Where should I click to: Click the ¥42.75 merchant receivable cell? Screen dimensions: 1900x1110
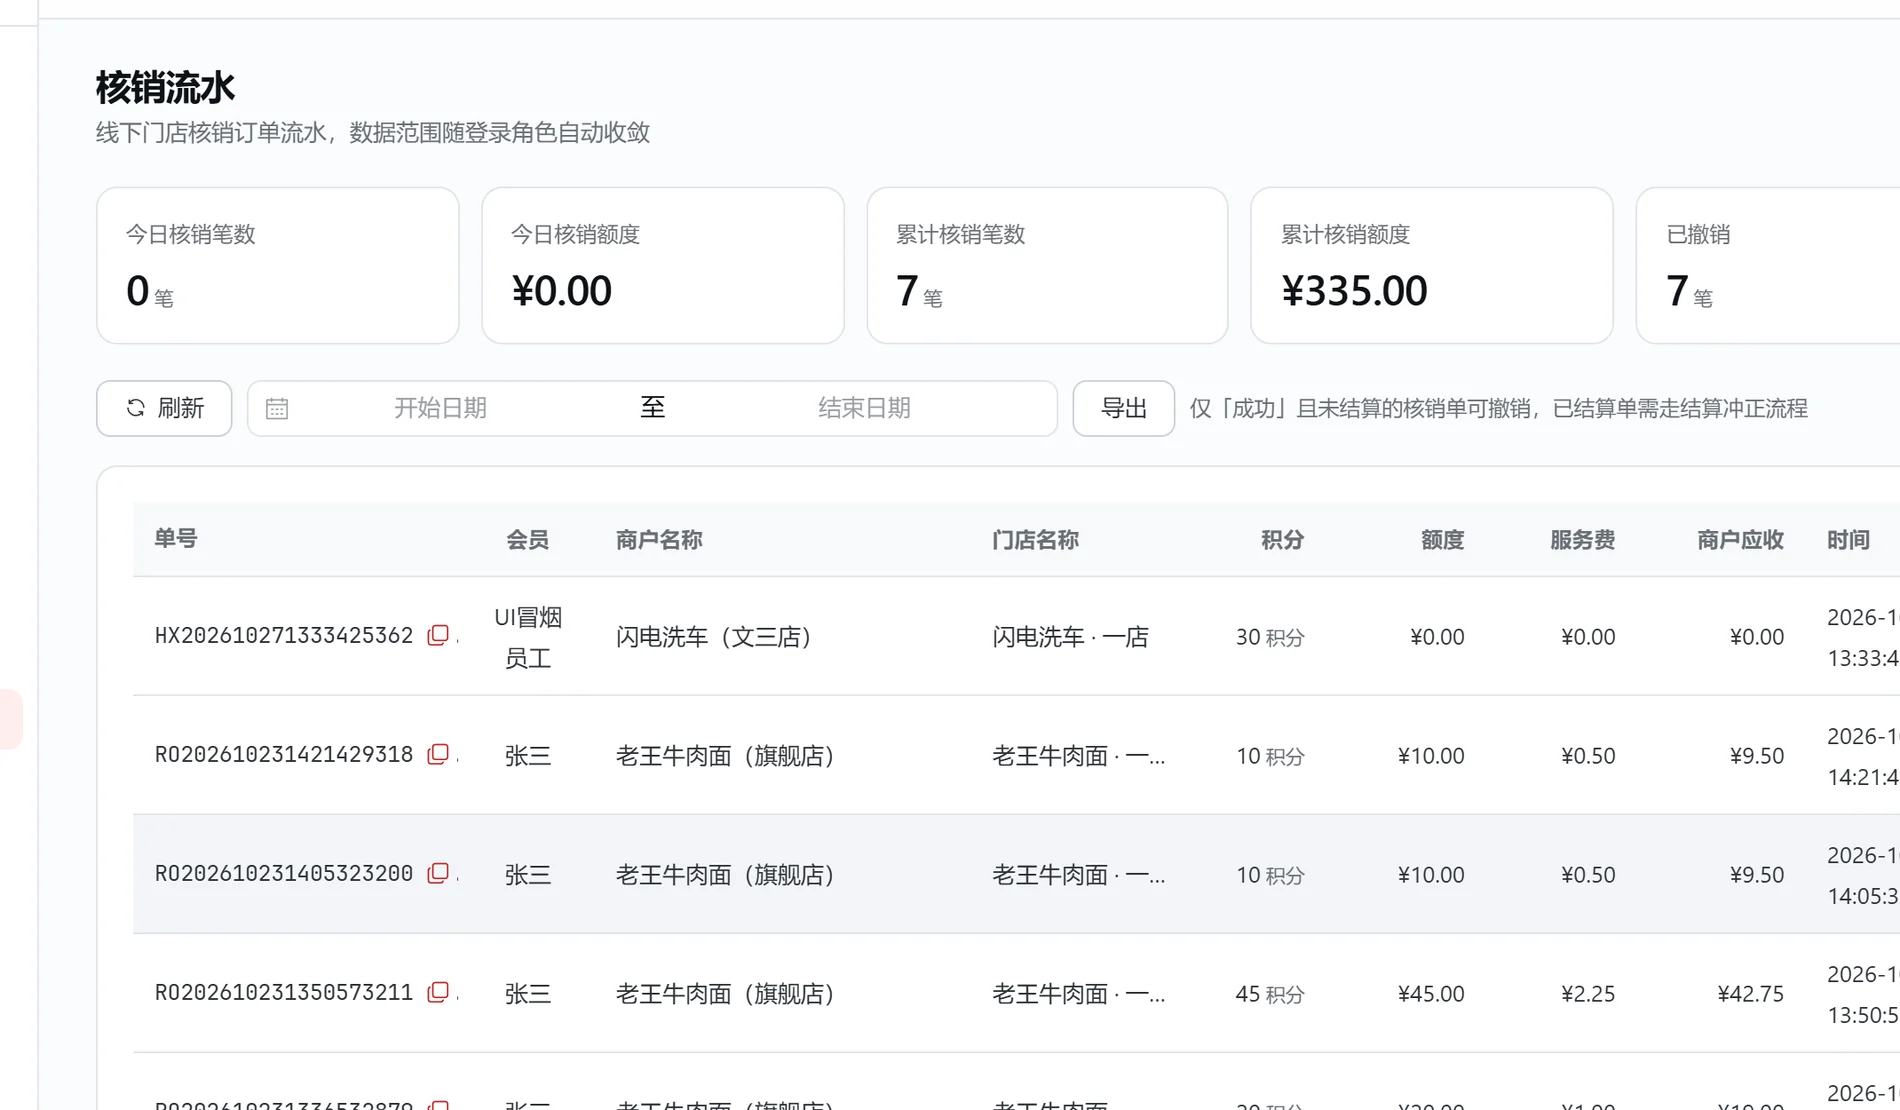click(1751, 994)
